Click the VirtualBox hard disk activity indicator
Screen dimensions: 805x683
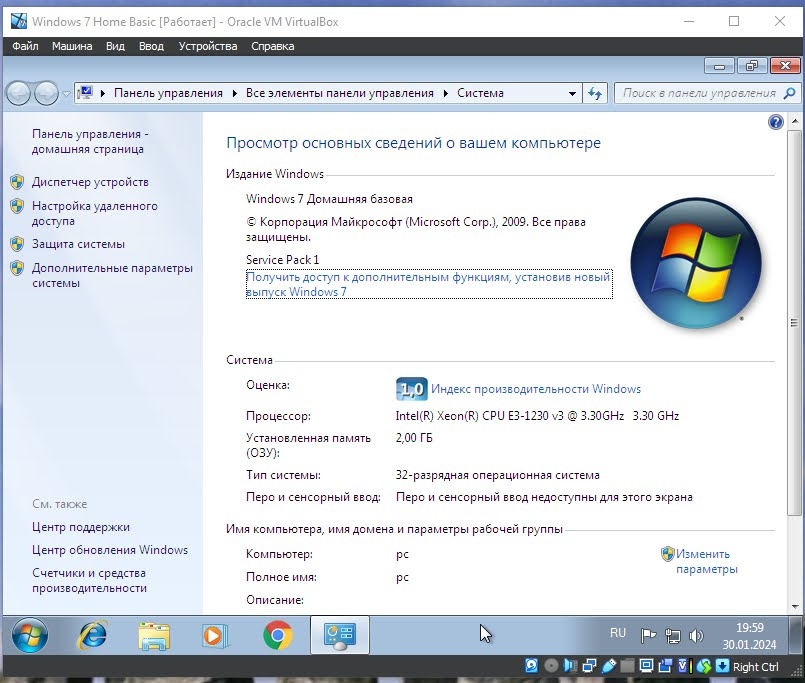point(531,666)
